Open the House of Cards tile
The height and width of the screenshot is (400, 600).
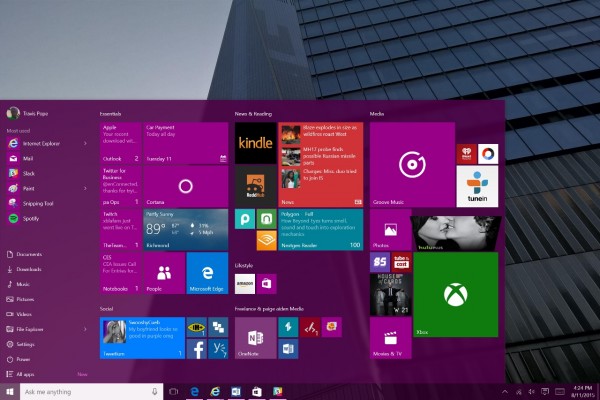(390, 295)
